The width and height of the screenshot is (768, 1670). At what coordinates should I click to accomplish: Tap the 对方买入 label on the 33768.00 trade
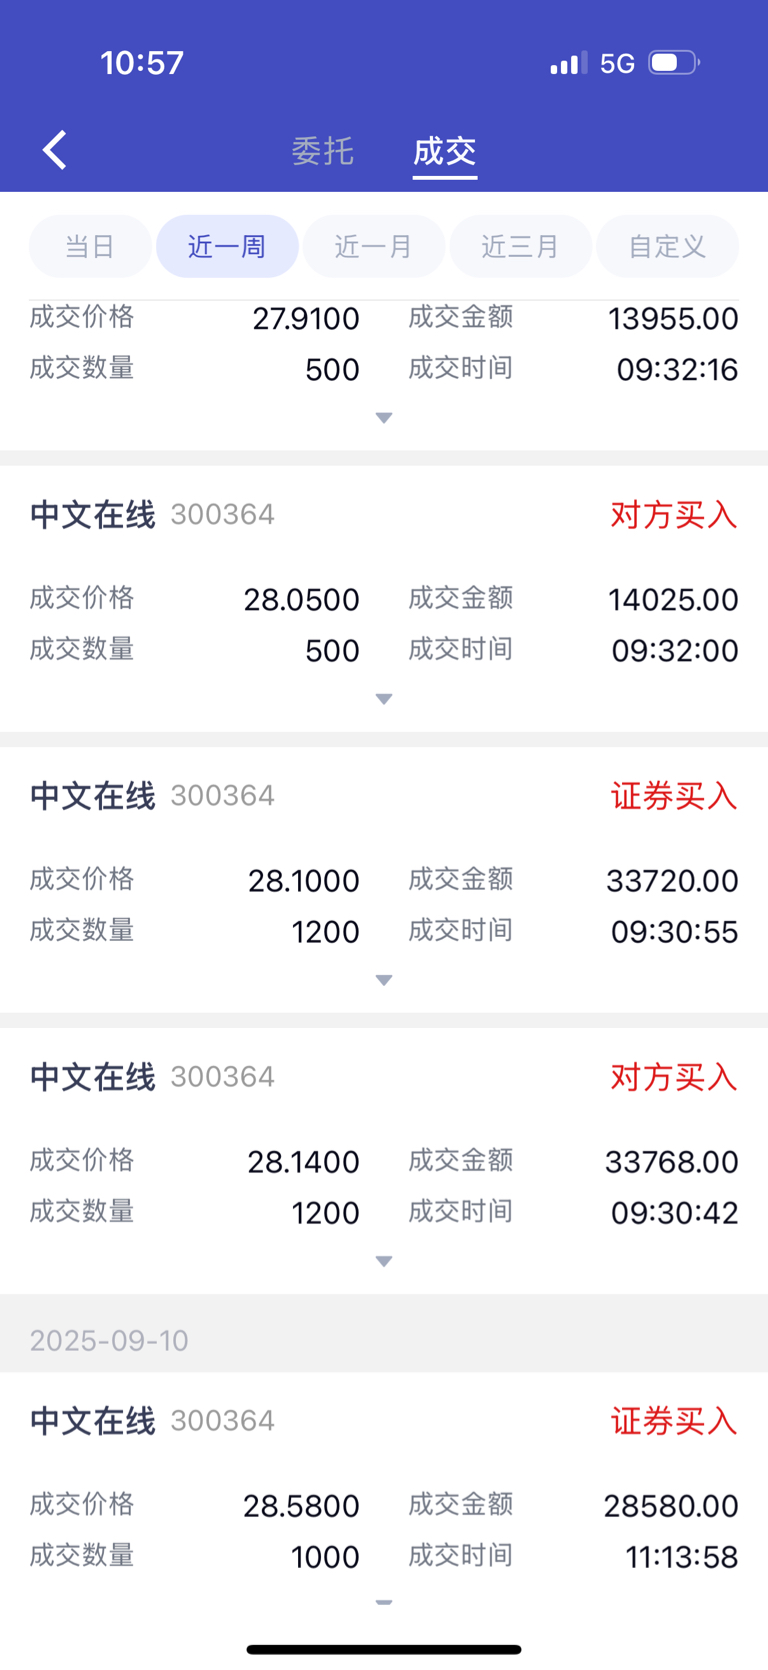(673, 1077)
